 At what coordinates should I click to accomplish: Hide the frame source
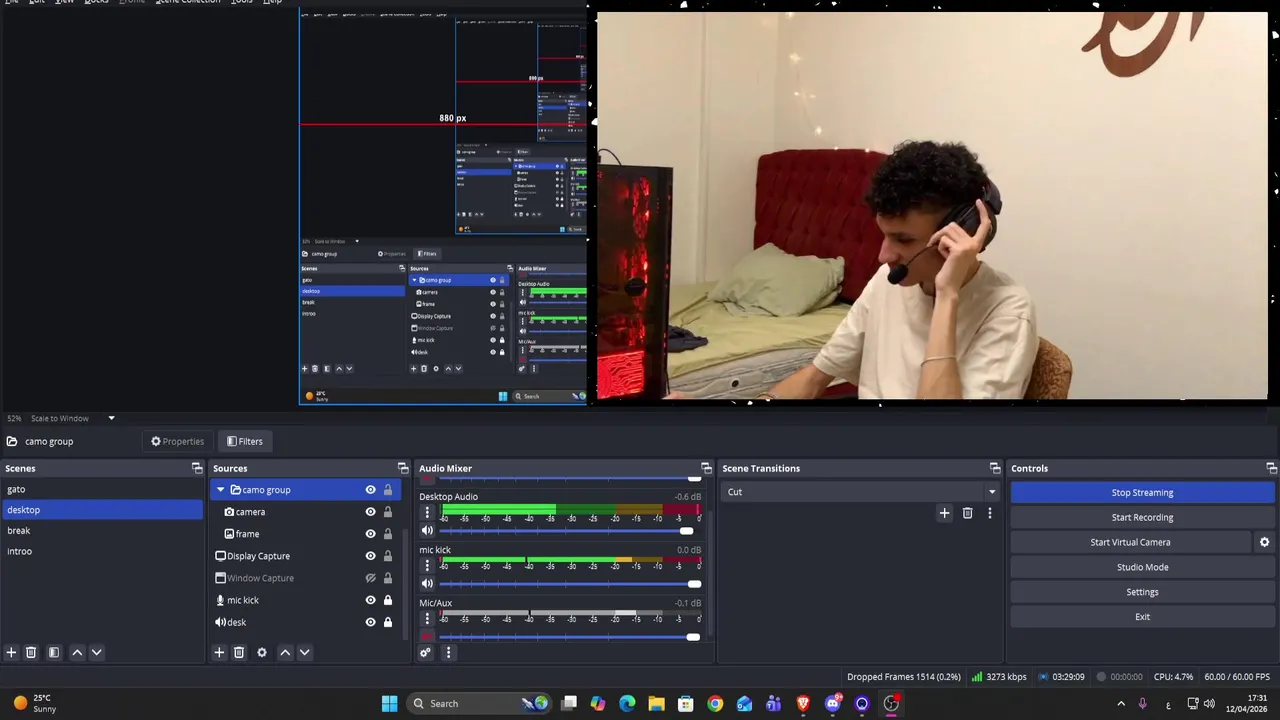pos(370,534)
